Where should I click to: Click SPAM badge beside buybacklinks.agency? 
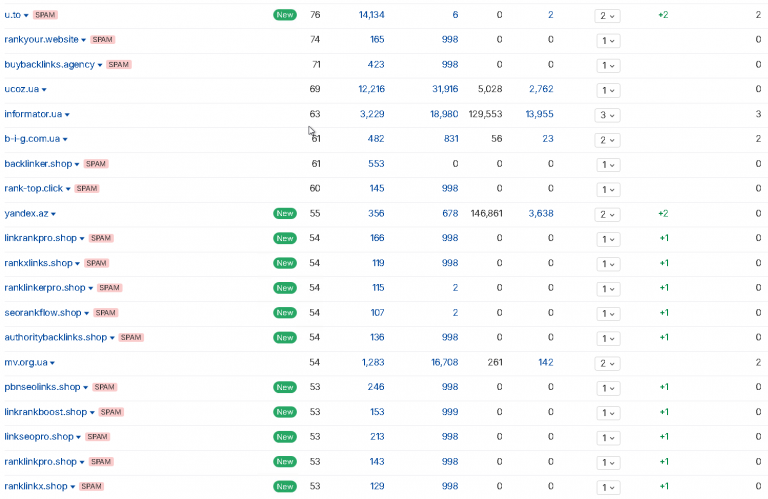click(119, 65)
